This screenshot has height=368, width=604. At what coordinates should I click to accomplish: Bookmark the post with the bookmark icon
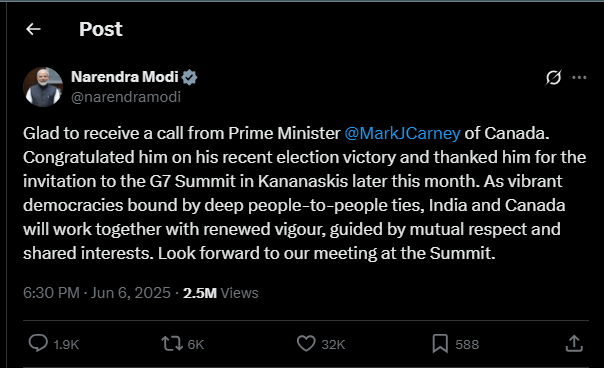pyautogui.click(x=440, y=343)
